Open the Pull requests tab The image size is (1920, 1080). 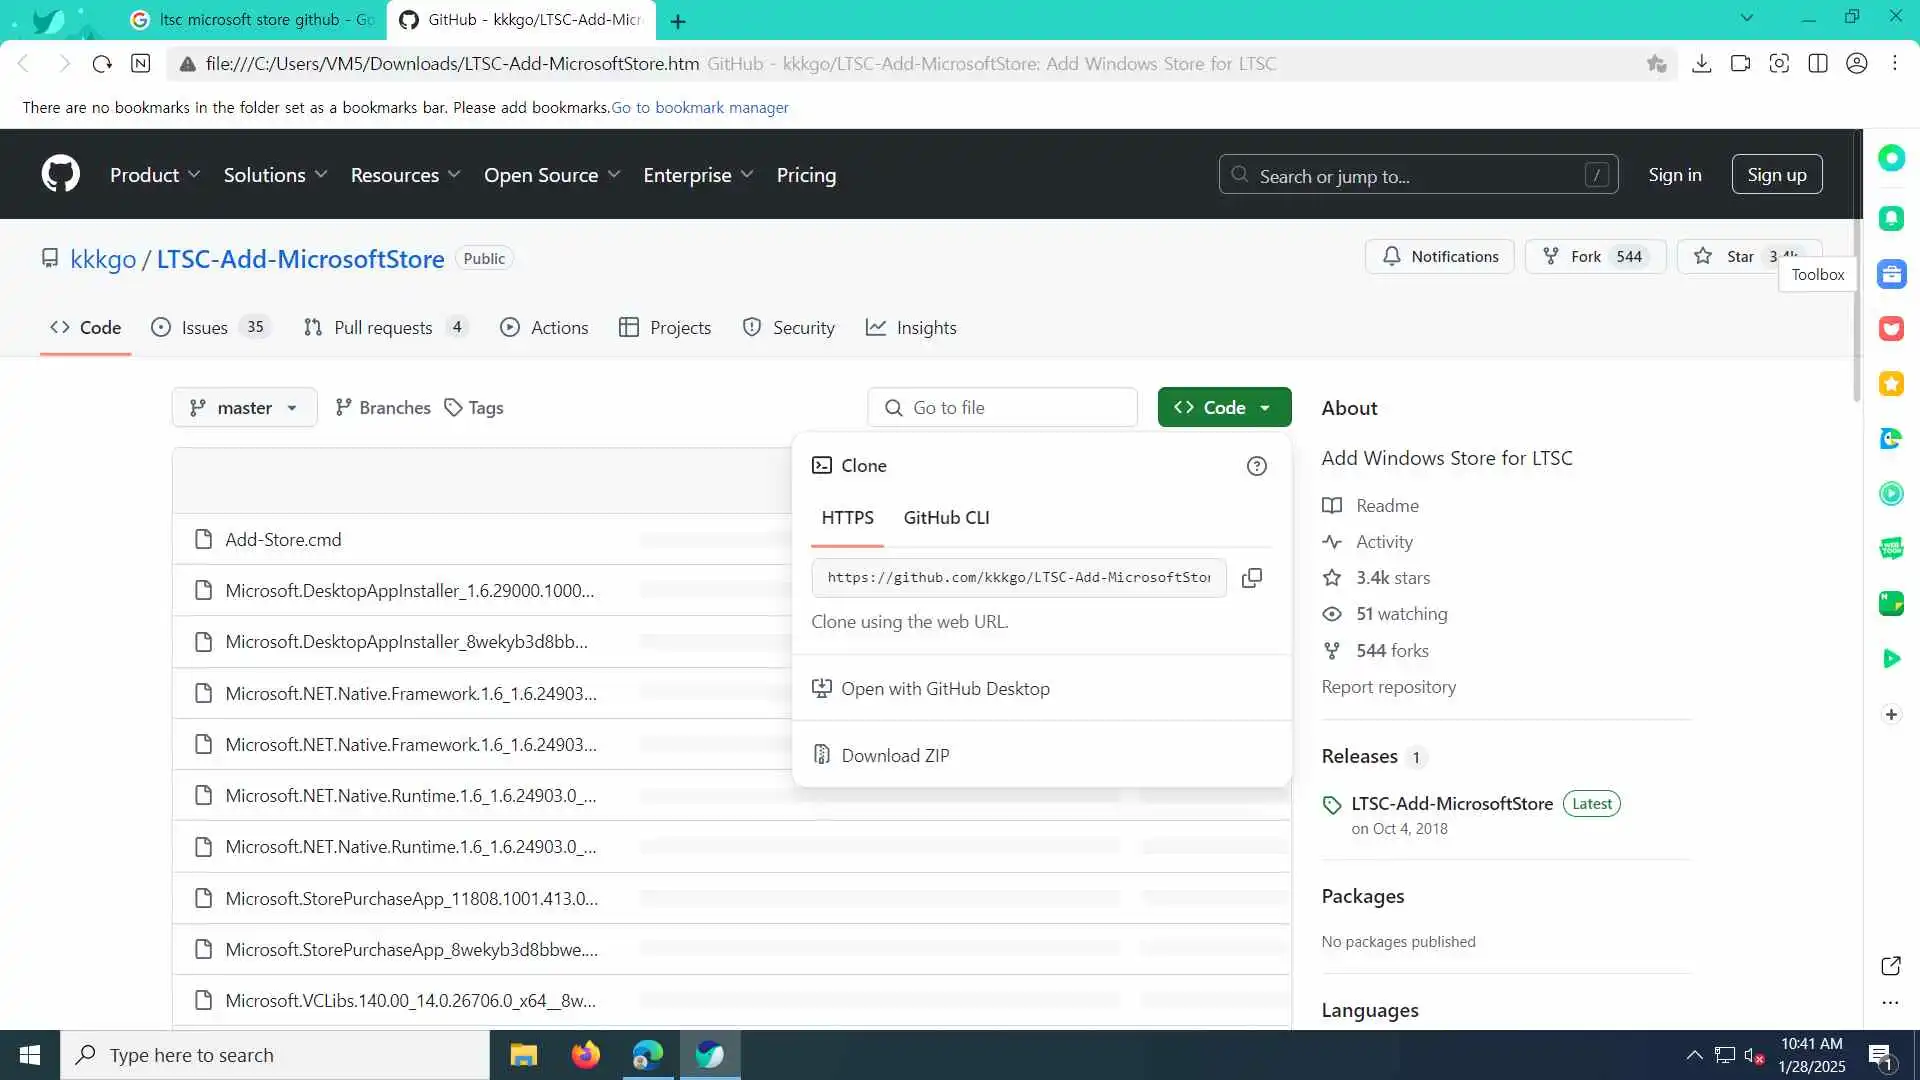383,328
